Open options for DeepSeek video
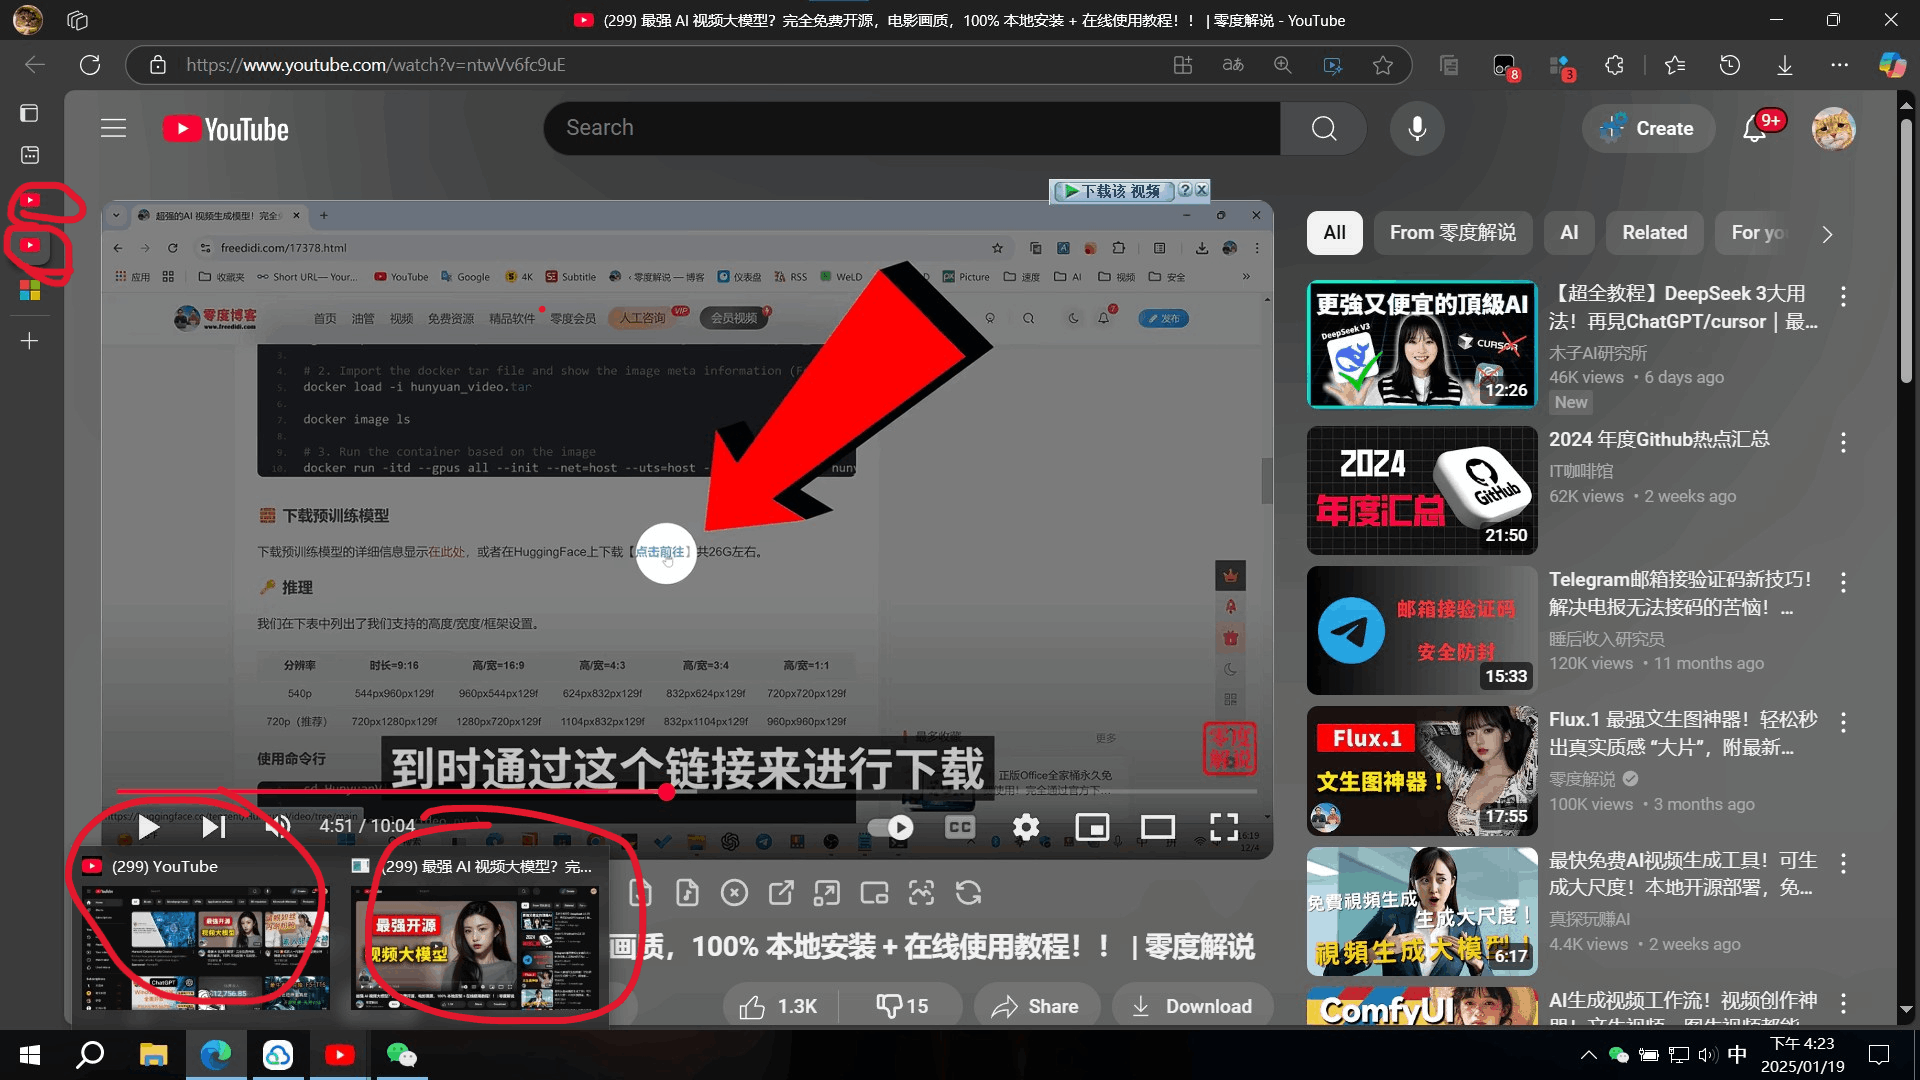 pyautogui.click(x=1843, y=296)
